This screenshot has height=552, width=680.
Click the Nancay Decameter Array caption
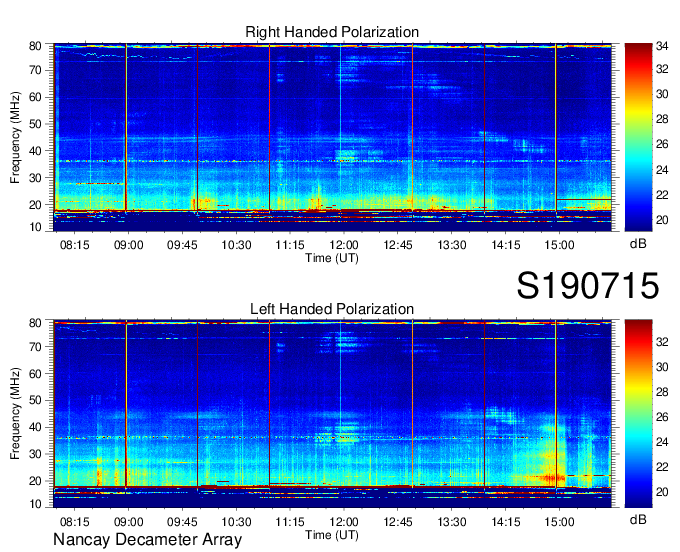click(147, 540)
